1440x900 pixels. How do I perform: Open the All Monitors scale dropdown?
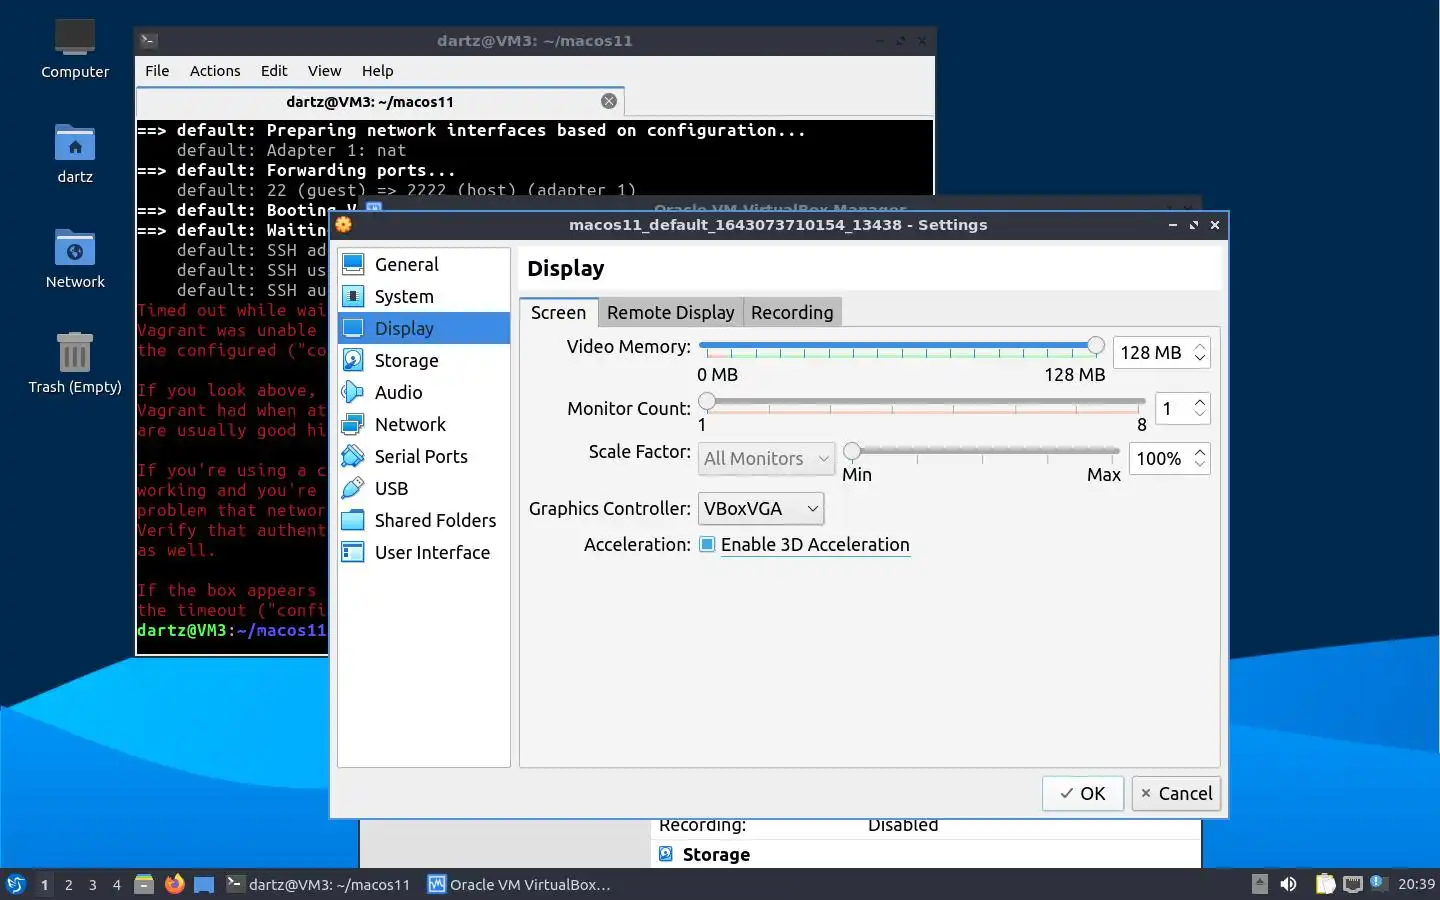click(766, 458)
